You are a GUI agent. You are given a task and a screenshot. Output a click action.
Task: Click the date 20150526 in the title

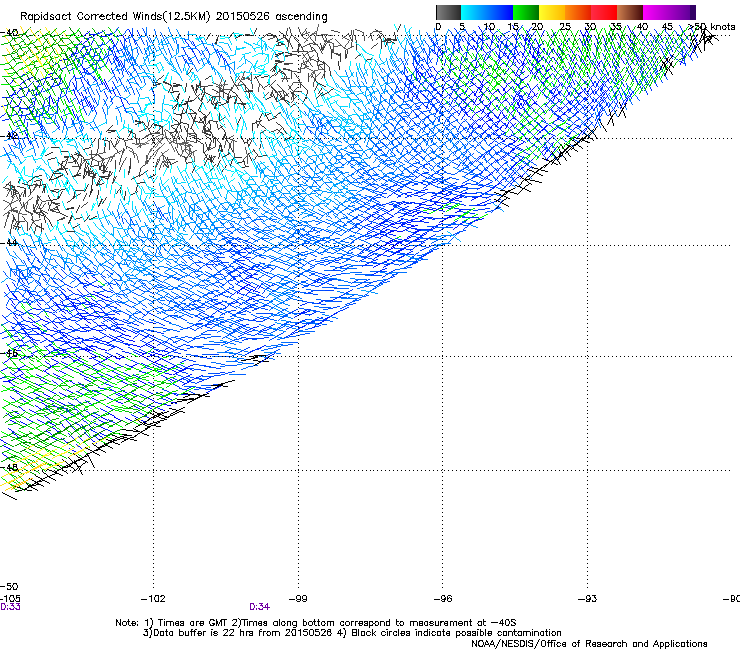[243, 17]
